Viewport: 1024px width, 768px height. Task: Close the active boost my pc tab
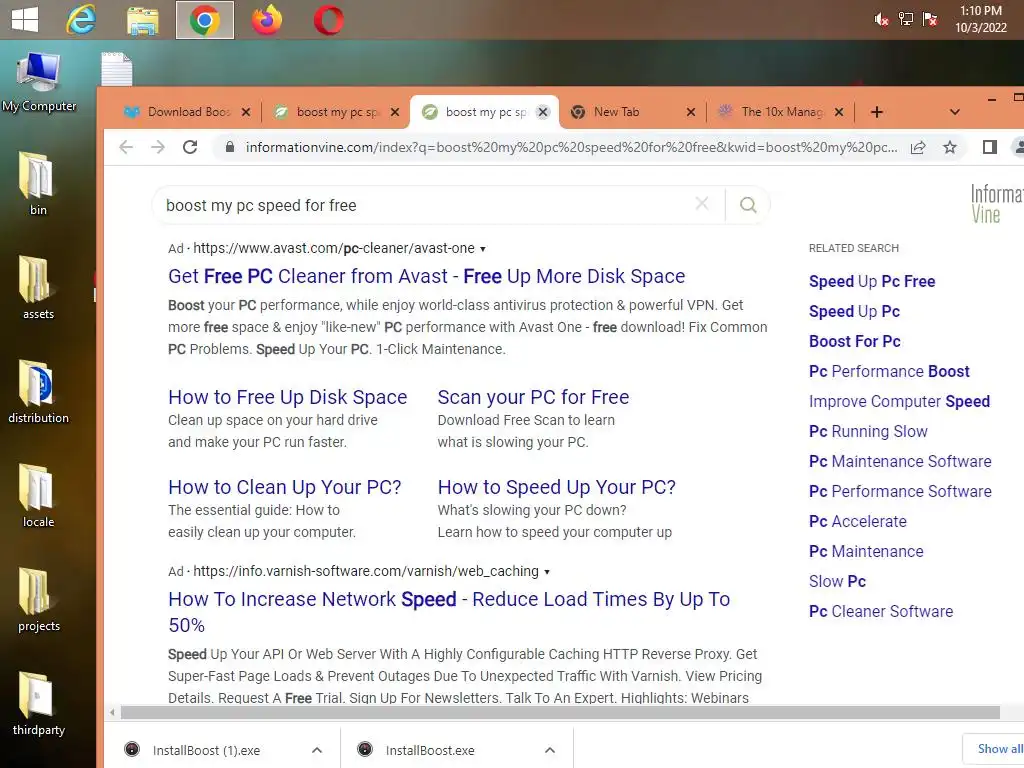pyautogui.click(x=543, y=112)
